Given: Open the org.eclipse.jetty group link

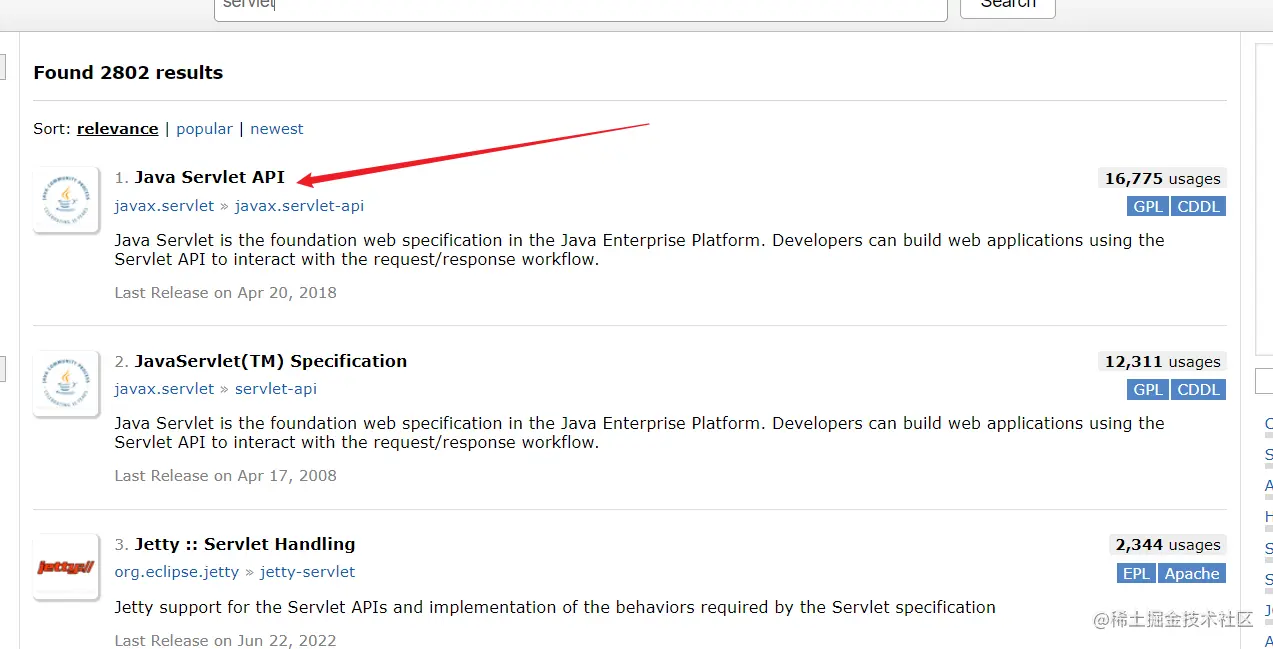Looking at the screenshot, I should tap(177, 572).
